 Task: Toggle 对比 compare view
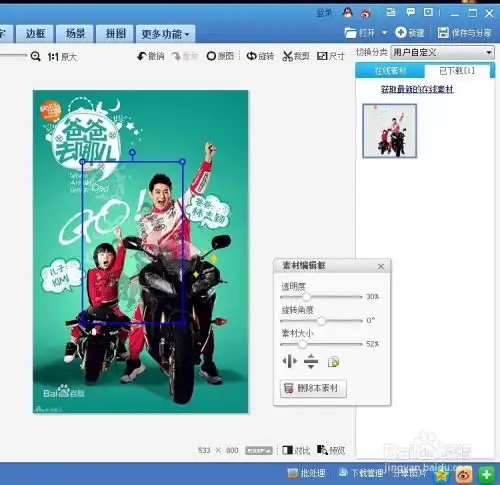coord(296,450)
